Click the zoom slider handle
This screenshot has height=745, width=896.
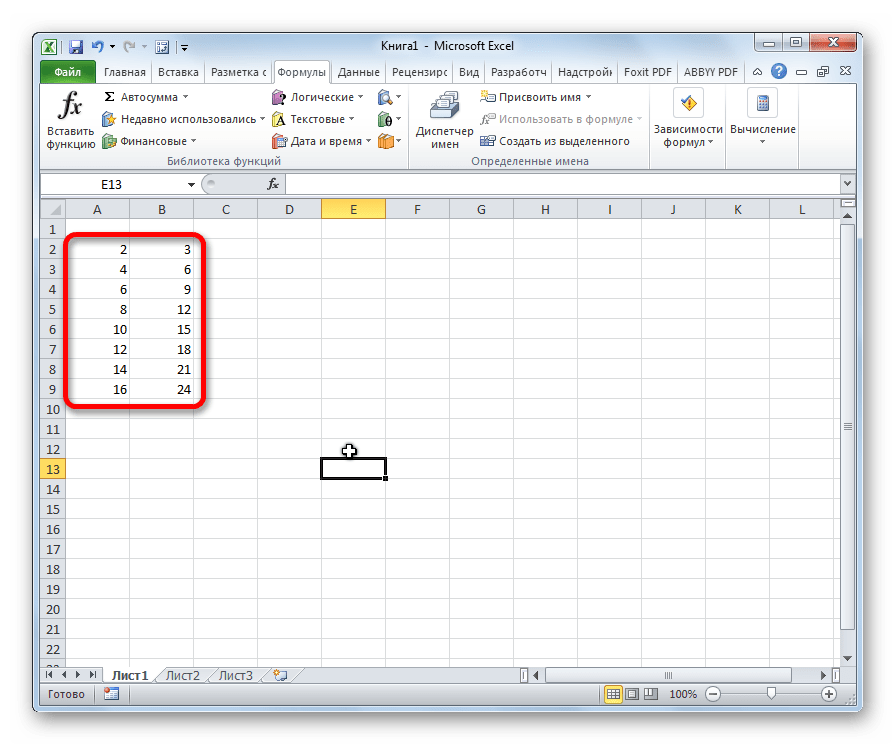pos(771,694)
